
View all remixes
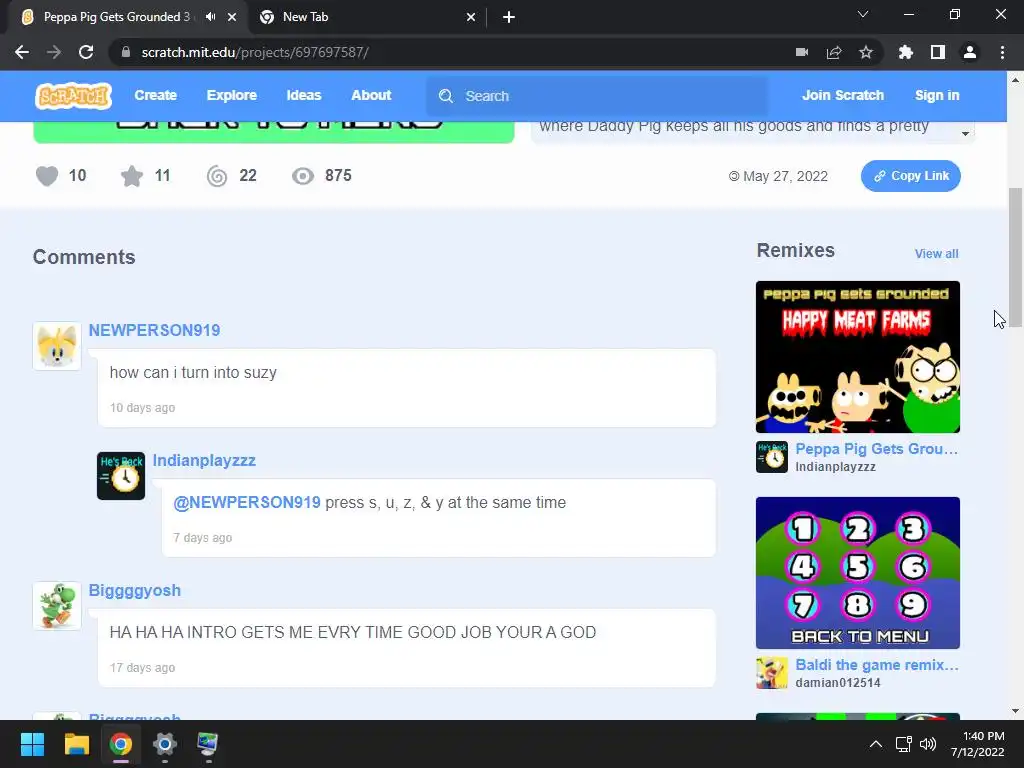936,254
